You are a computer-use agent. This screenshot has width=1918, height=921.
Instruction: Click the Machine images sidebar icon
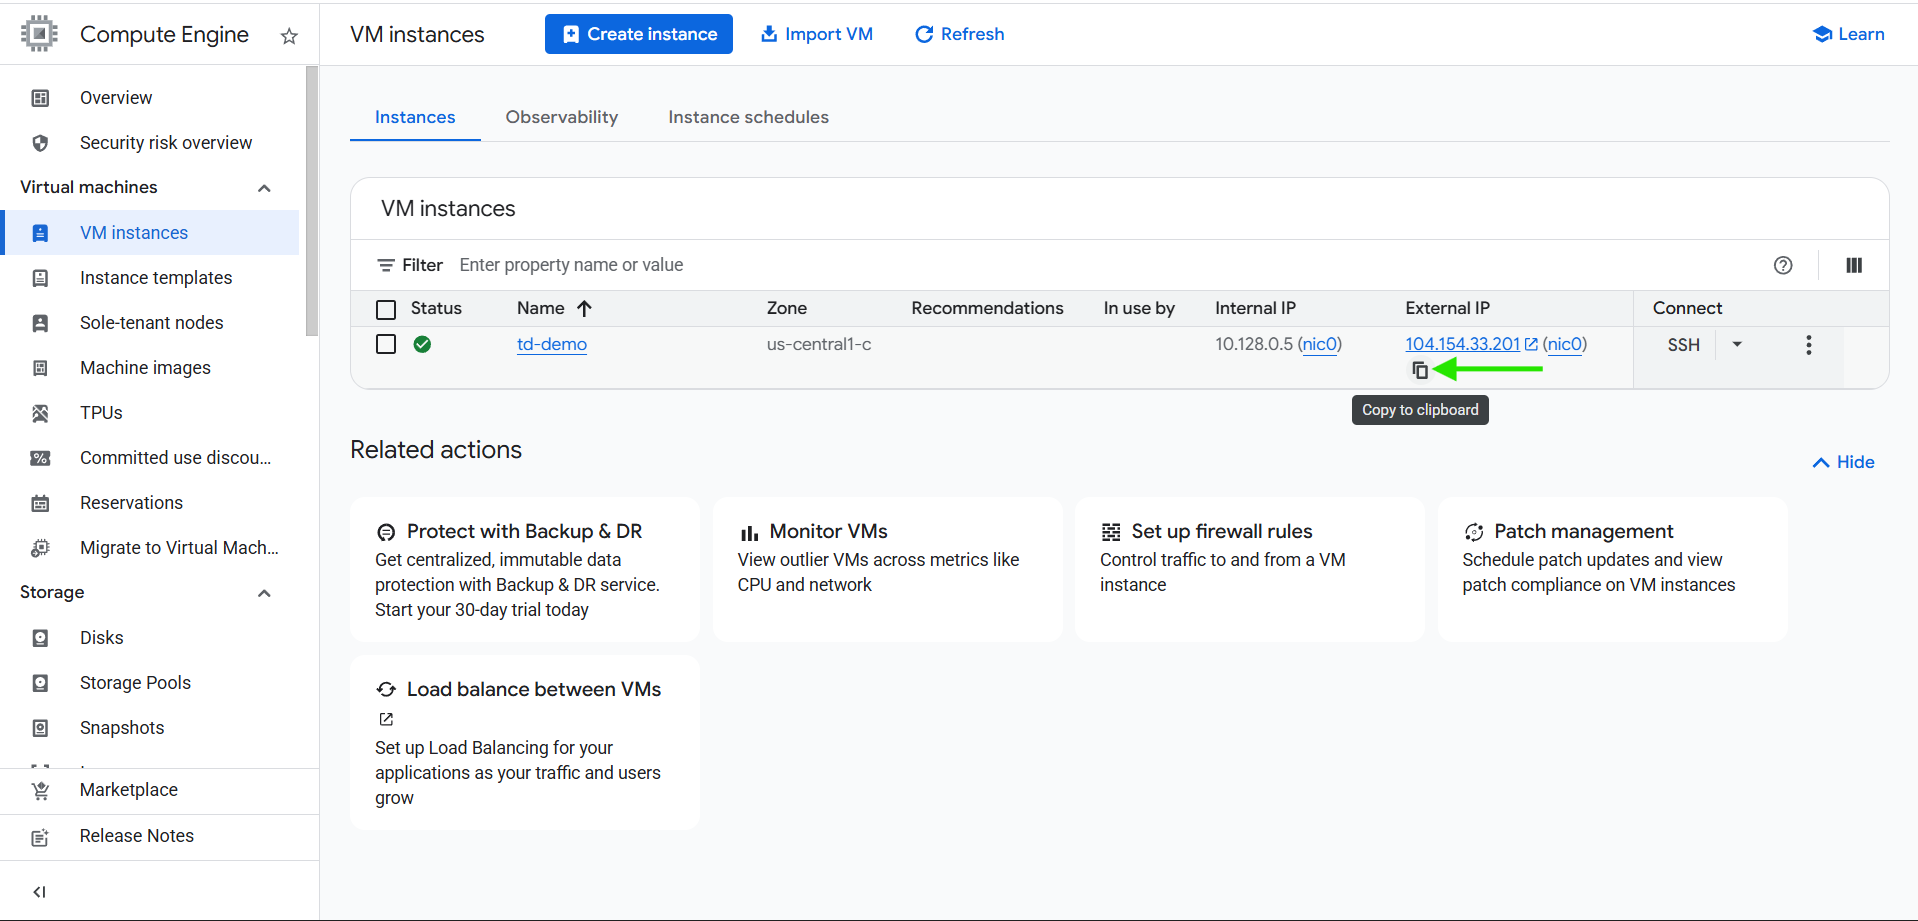click(40, 367)
